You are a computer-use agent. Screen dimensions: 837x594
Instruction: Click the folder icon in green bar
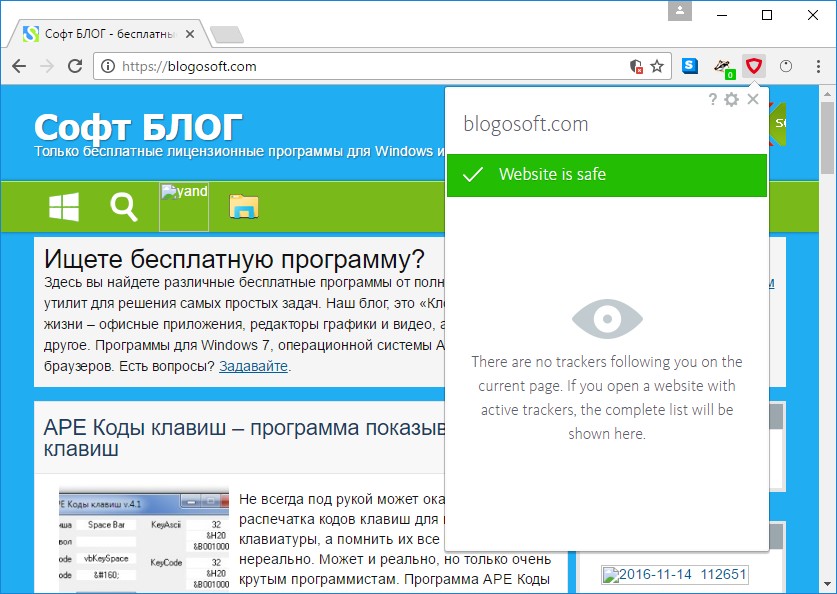244,207
